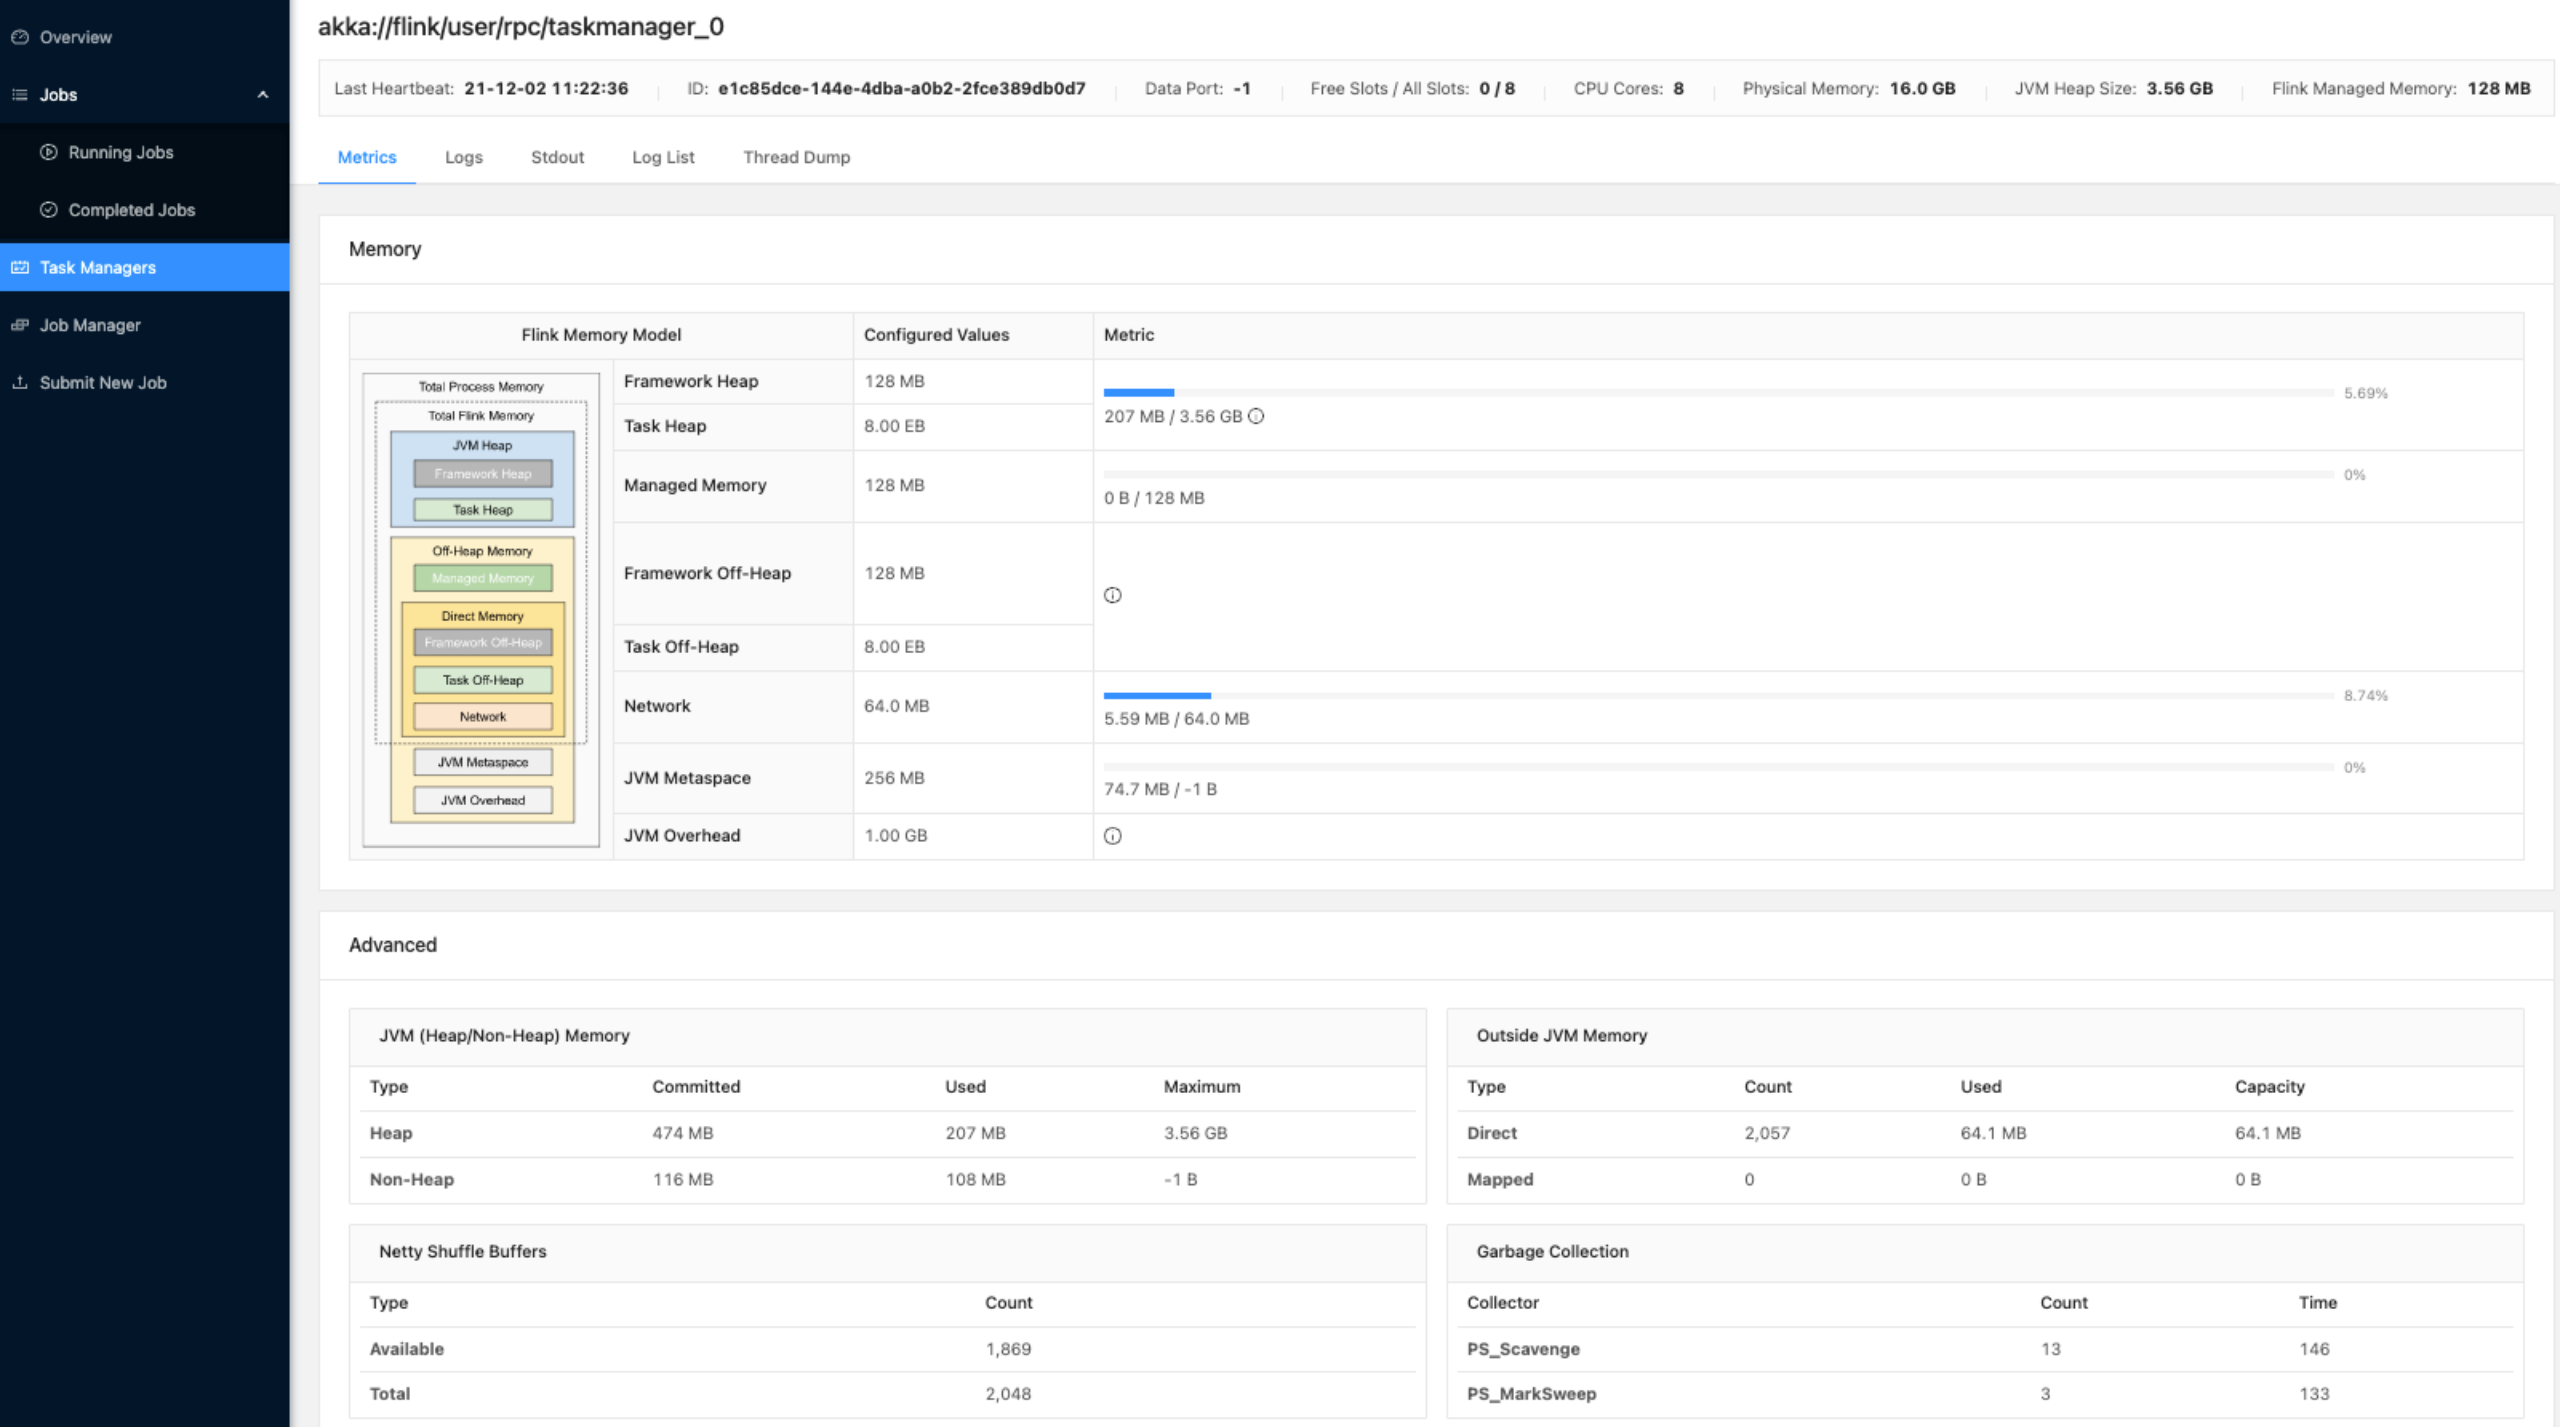Click the Jobs list icon in sidebar
This screenshot has height=1427, width=2560.
coord(20,95)
